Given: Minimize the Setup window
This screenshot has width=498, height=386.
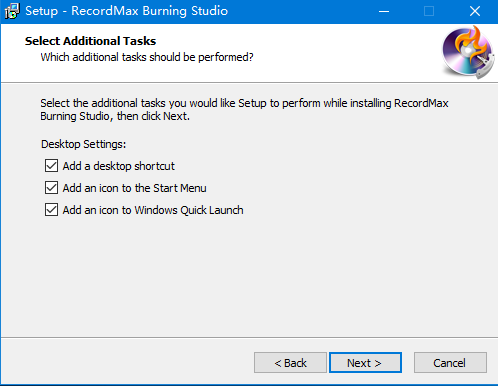Looking at the screenshot, I should pos(384,11).
